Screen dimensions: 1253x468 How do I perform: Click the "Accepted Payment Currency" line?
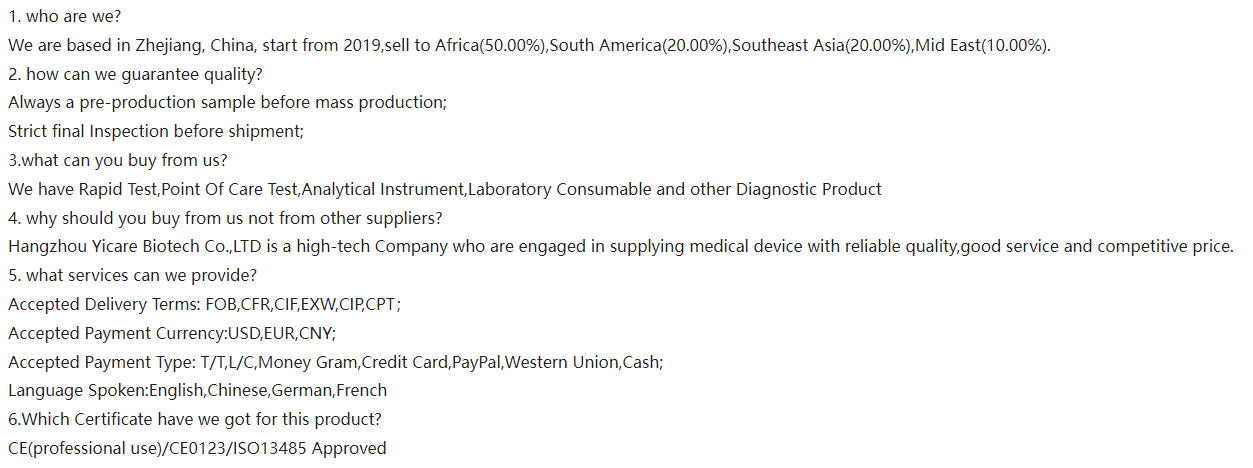point(172,333)
